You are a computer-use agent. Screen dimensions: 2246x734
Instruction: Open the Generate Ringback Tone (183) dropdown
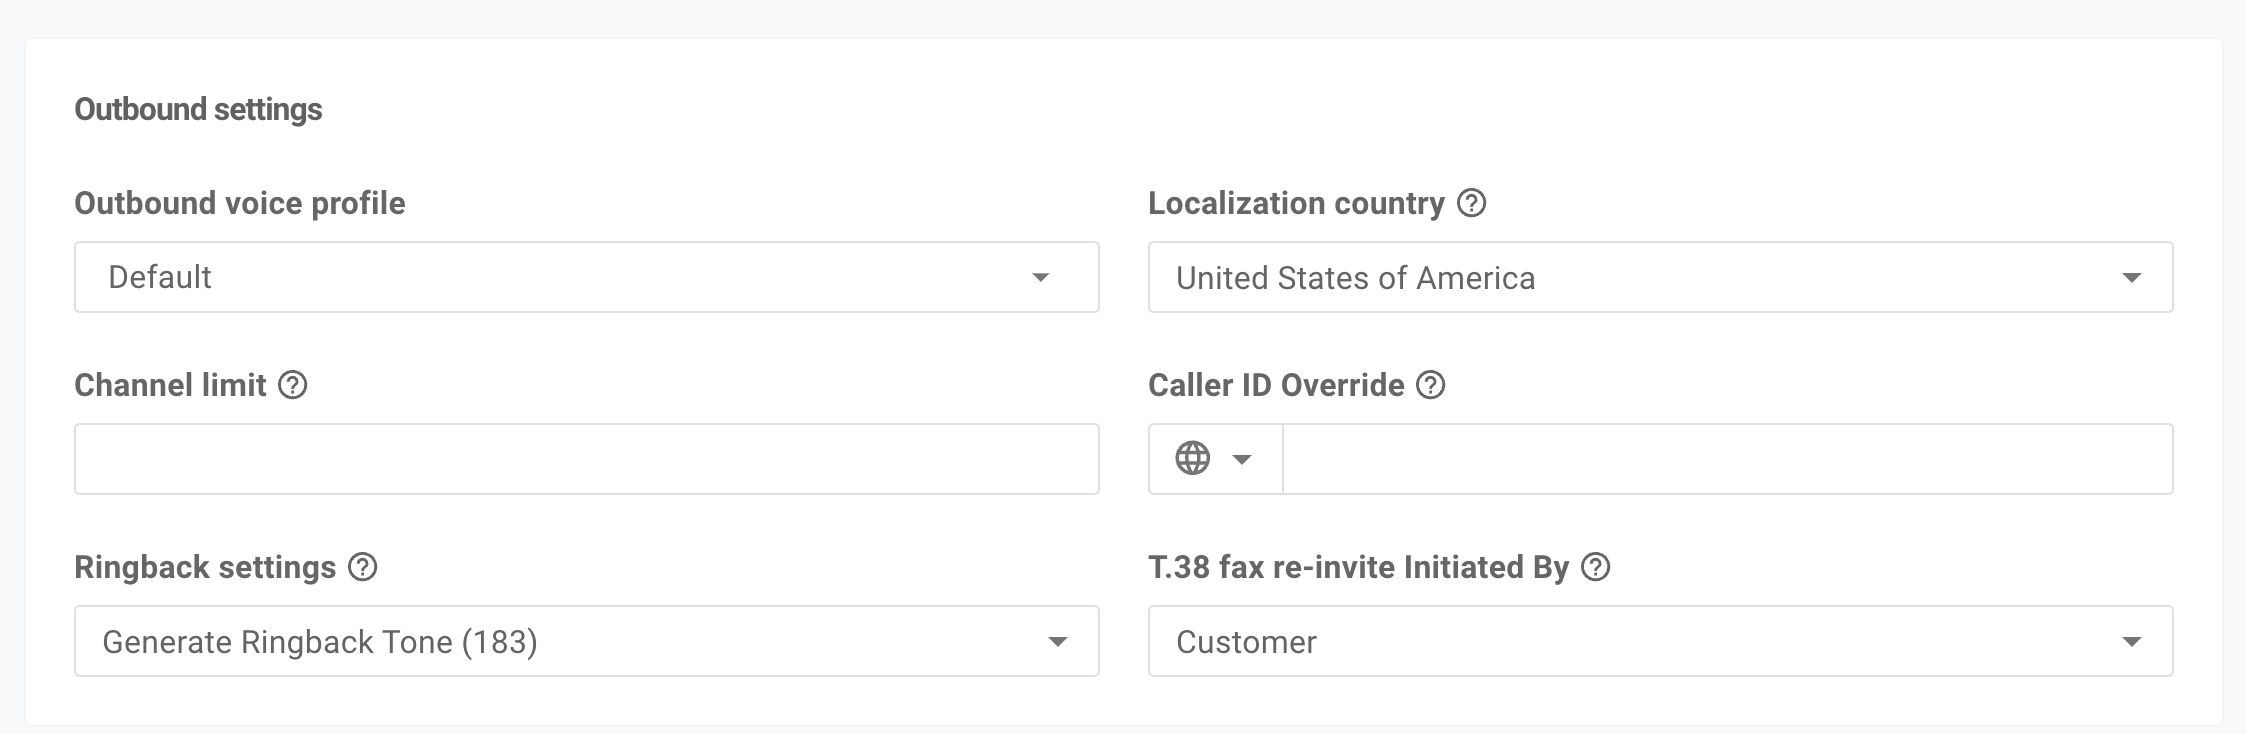(586, 641)
